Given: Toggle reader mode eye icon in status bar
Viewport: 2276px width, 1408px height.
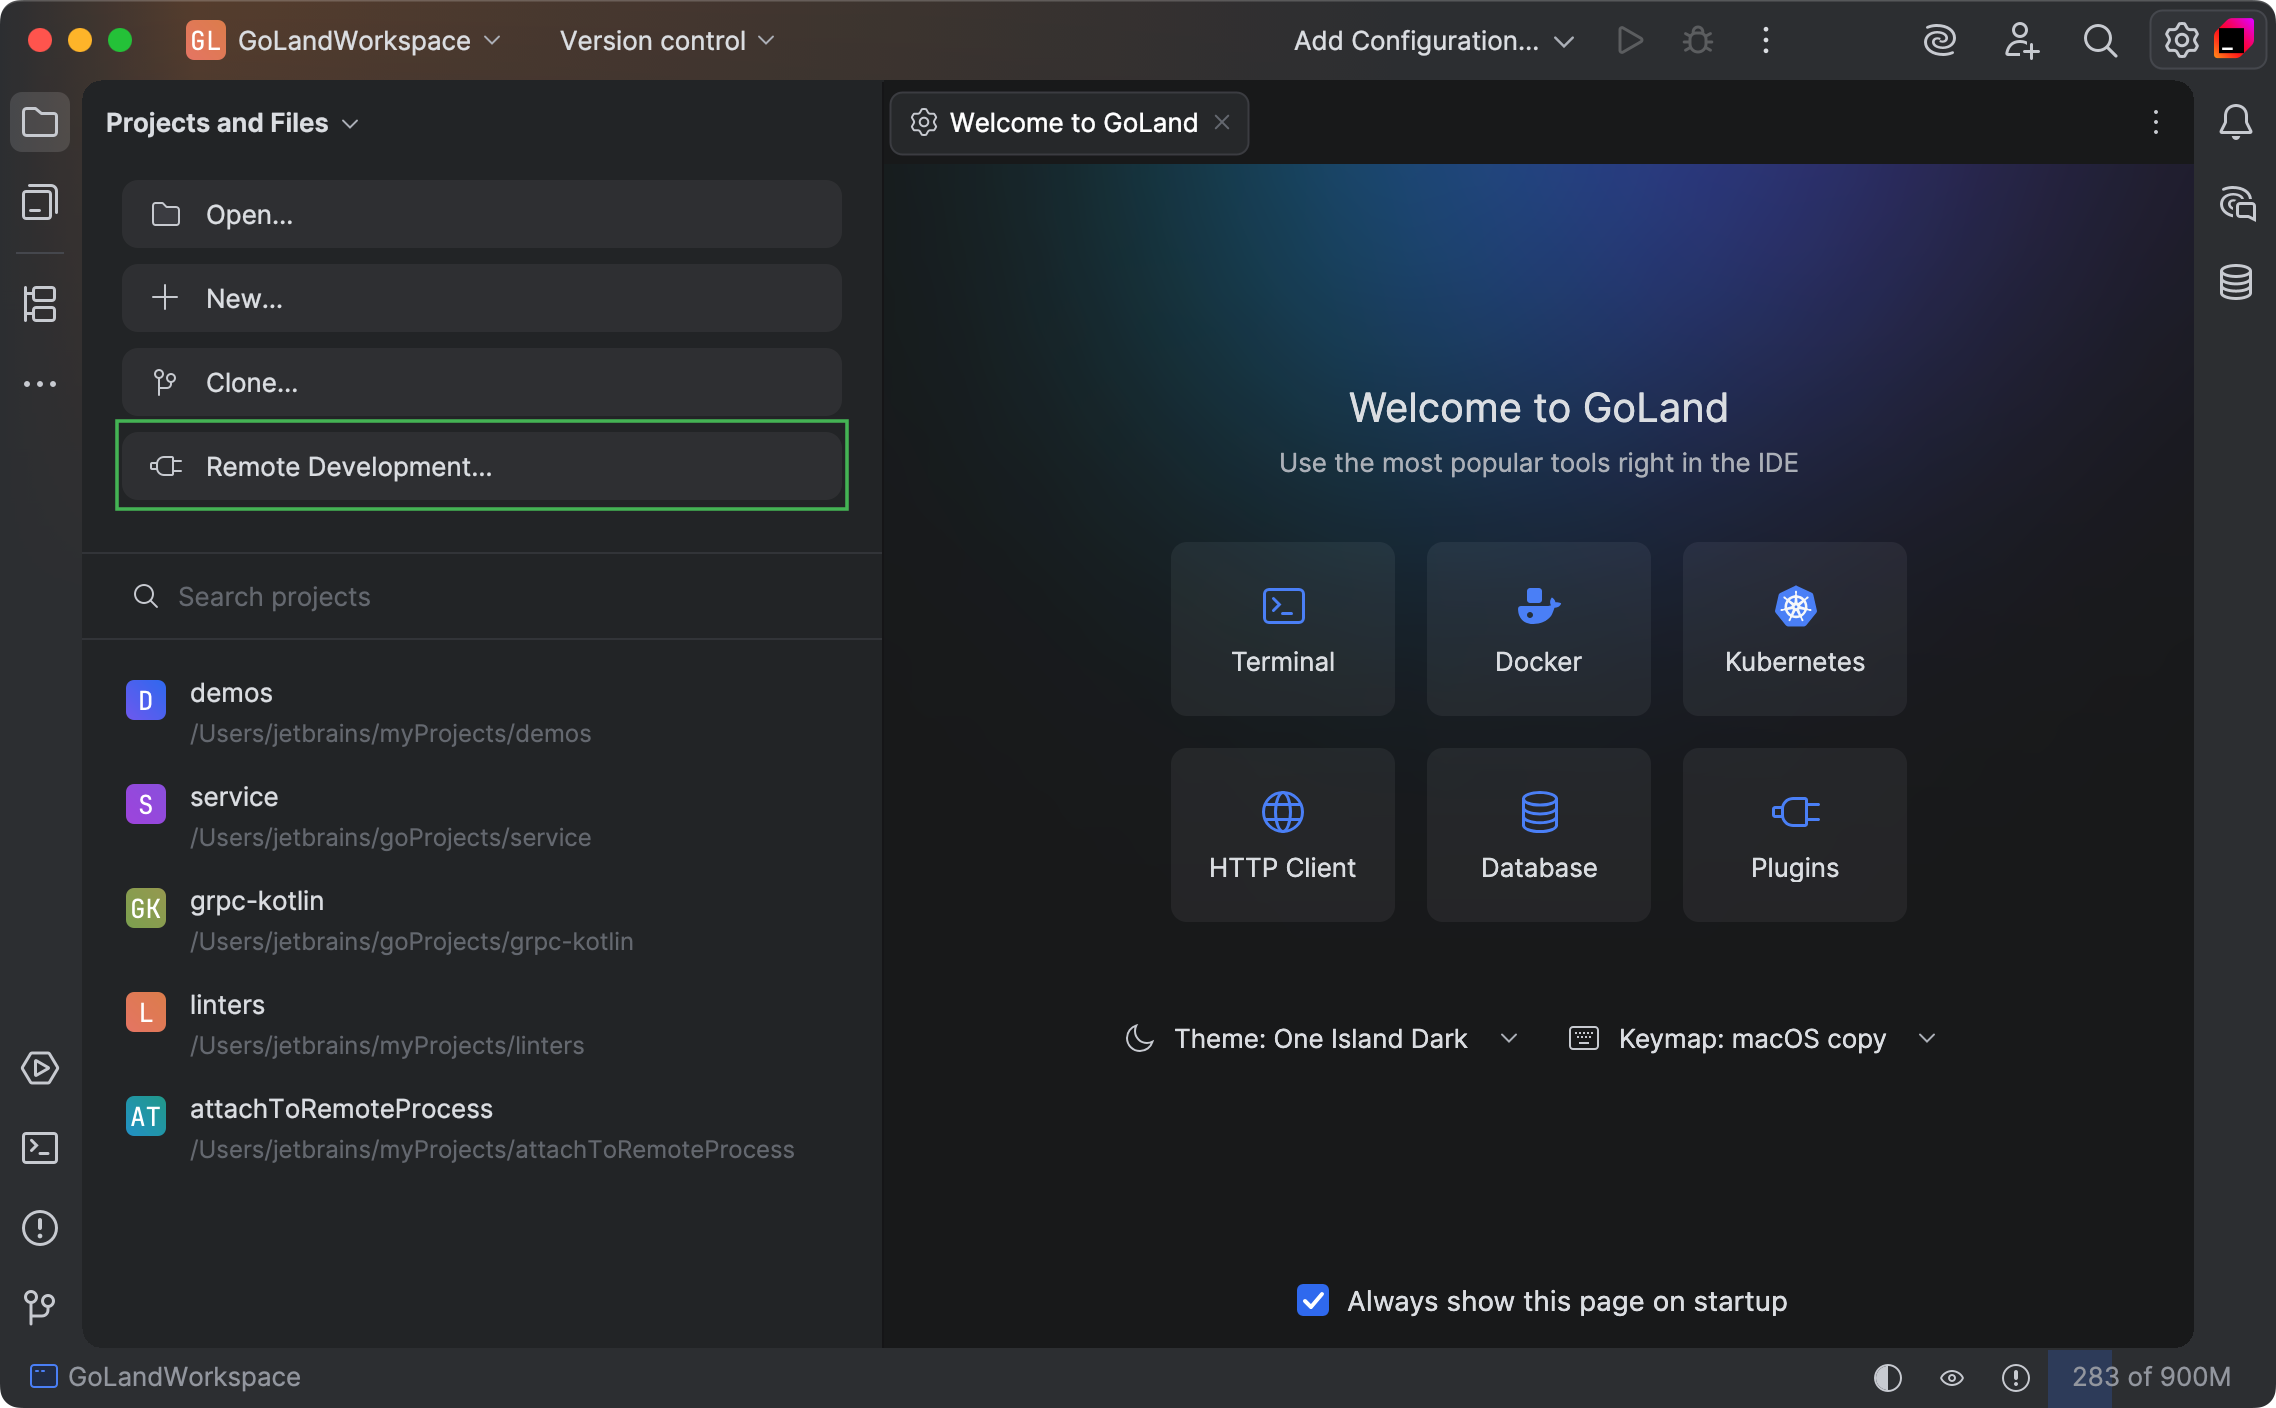Looking at the screenshot, I should click(1952, 1378).
